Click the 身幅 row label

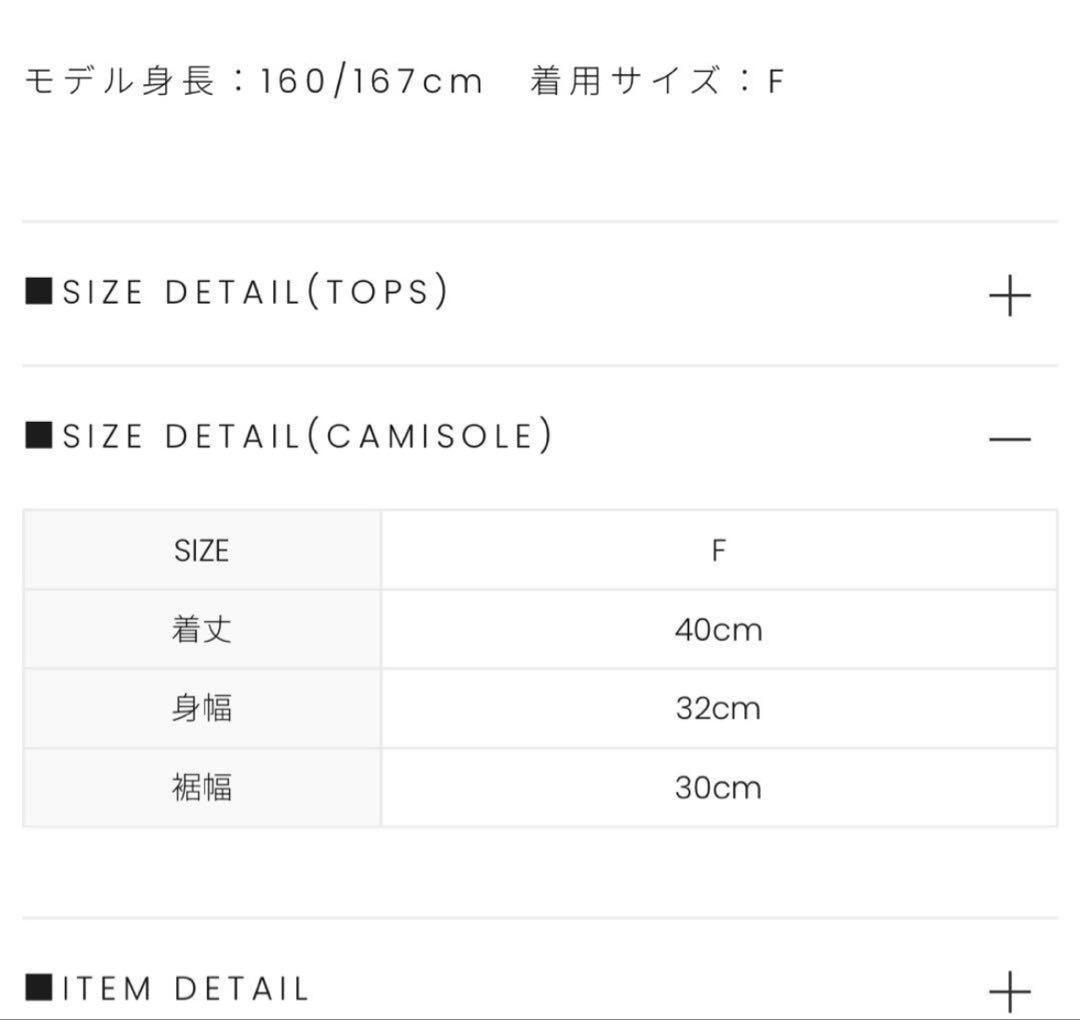tap(201, 709)
